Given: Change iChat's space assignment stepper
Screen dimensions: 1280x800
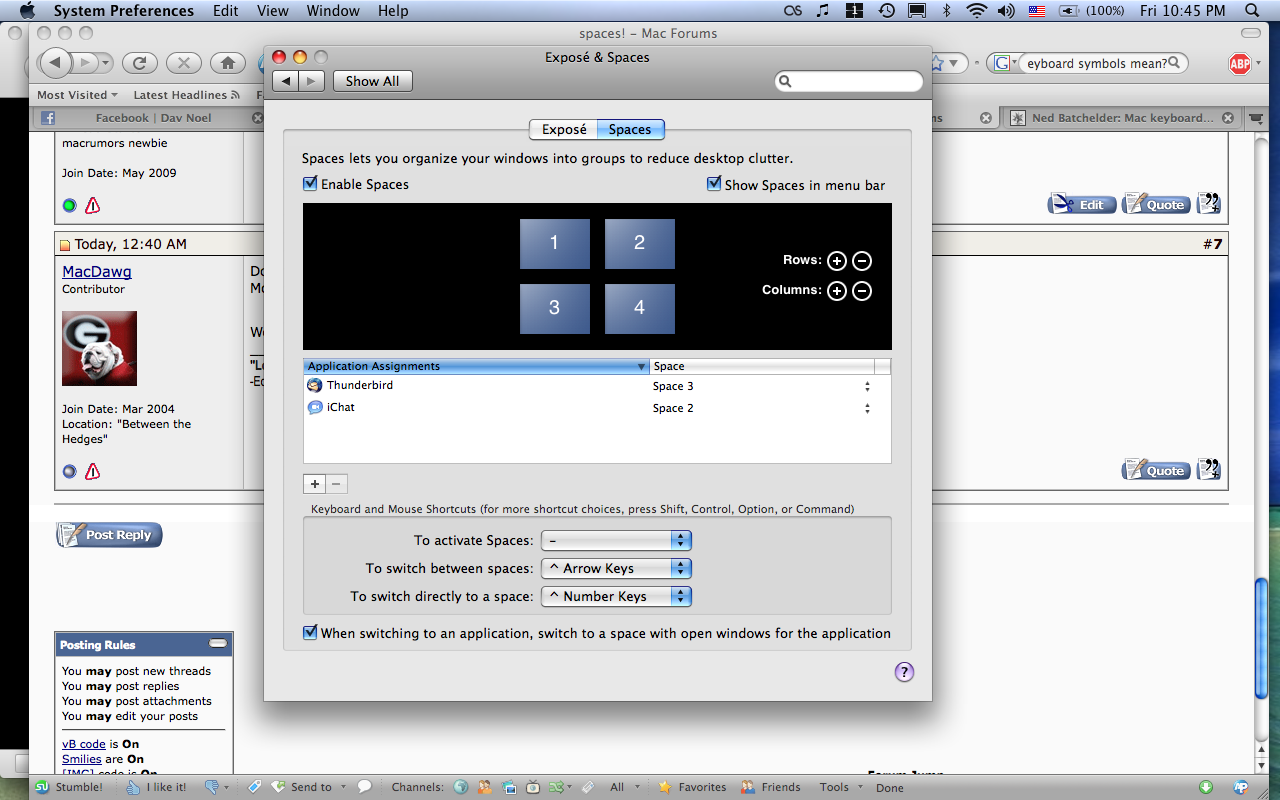Looking at the screenshot, I should pyautogui.click(x=867, y=409).
